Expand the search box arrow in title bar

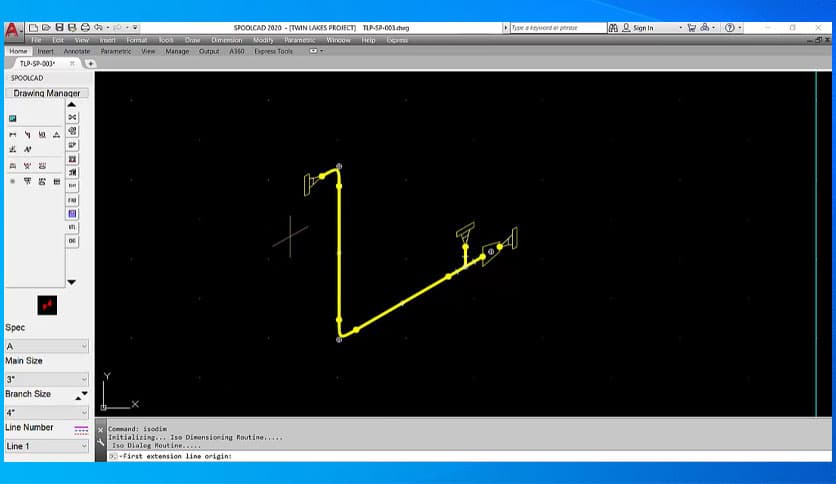click(505, 28)
